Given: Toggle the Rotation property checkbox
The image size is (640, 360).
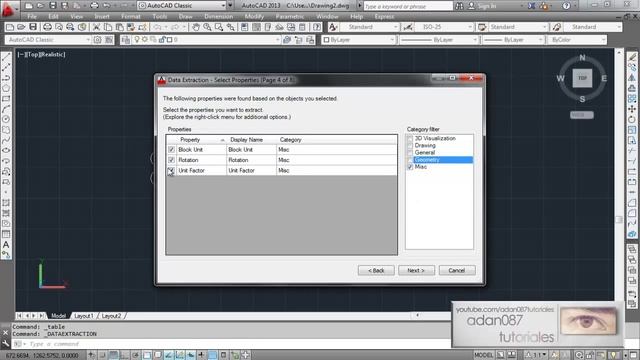Looking at the screenshot, I should (171, 160).
